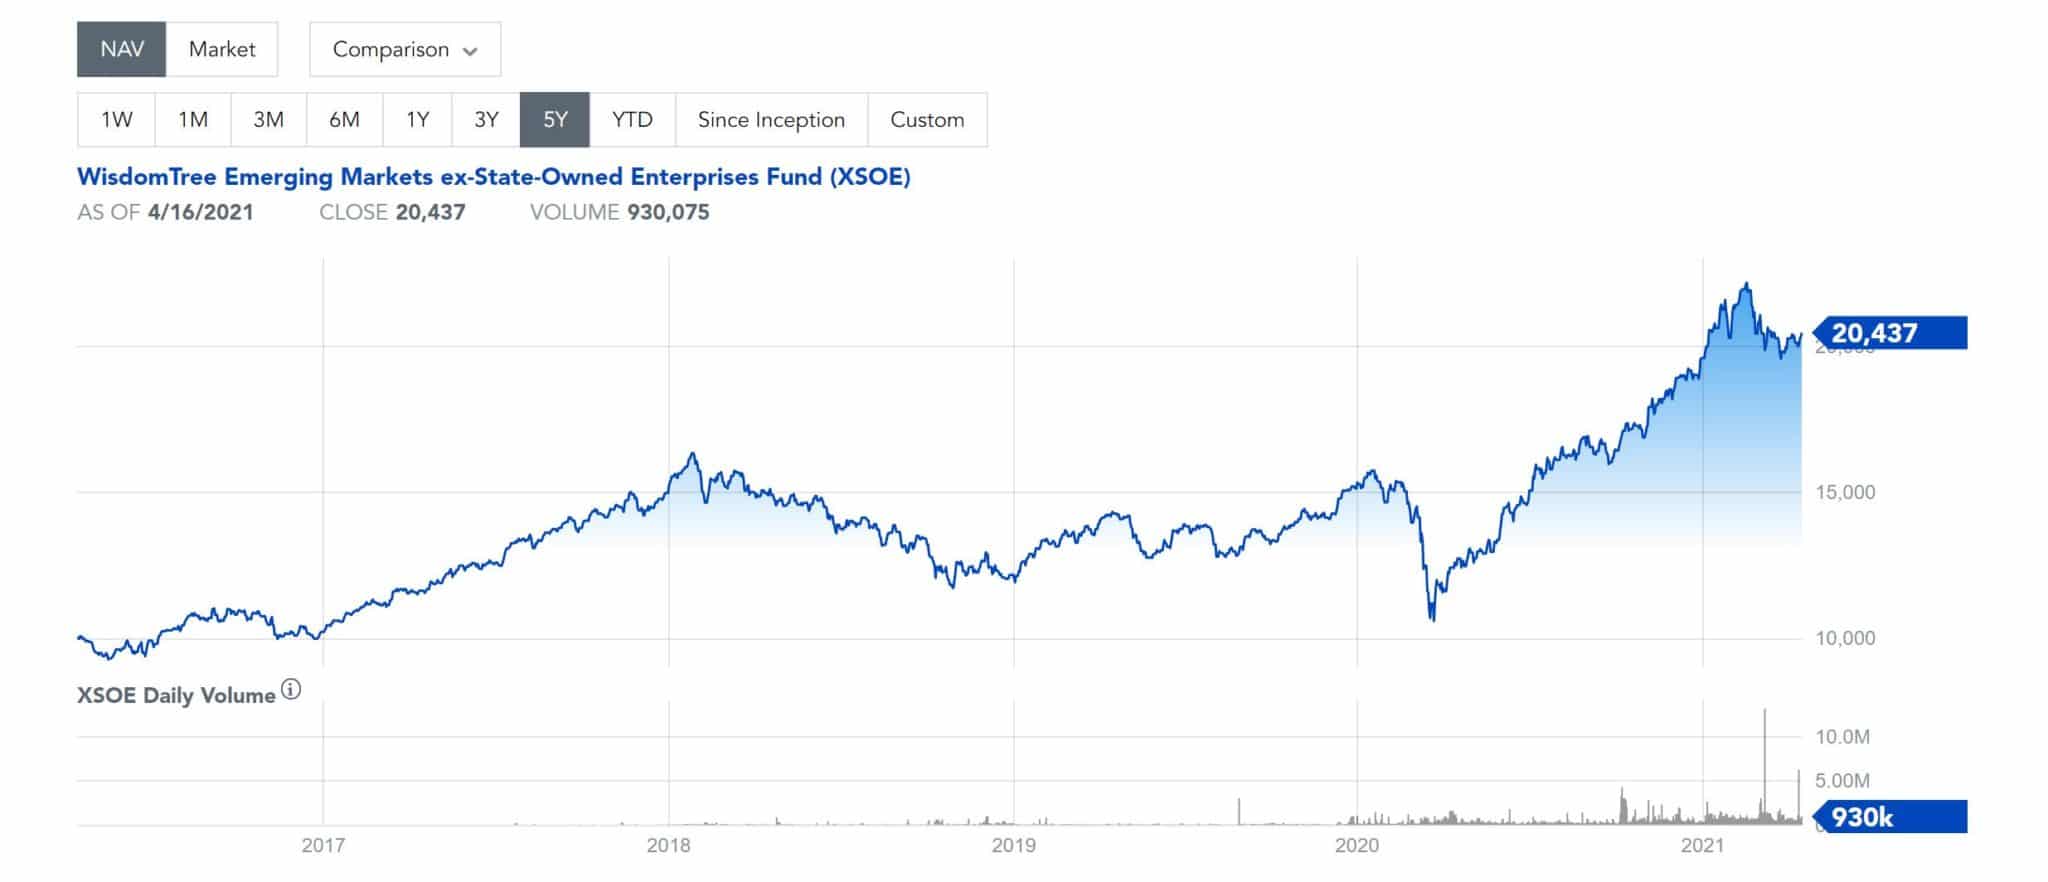This screenshot has width=2048, height=882.
Task: Open the Comparison chevron icon
Action: point(473,49)
